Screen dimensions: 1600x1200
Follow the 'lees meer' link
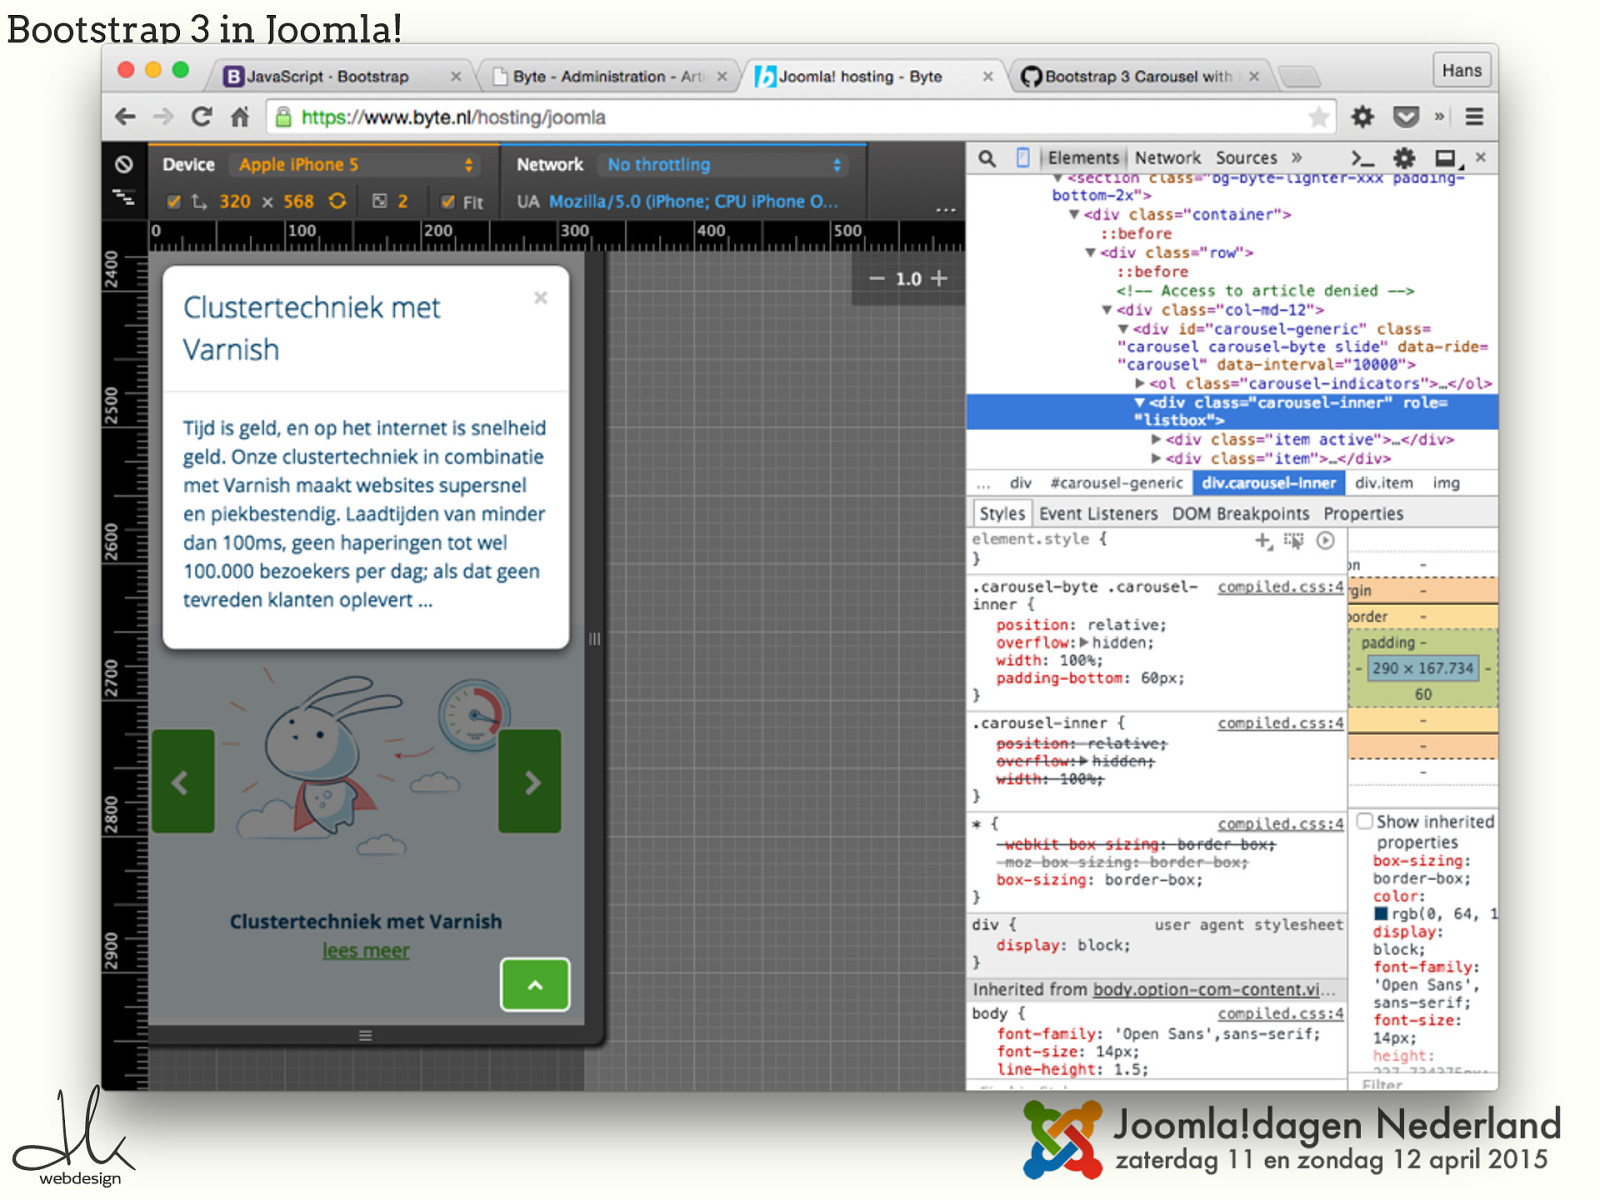[365, 950]
